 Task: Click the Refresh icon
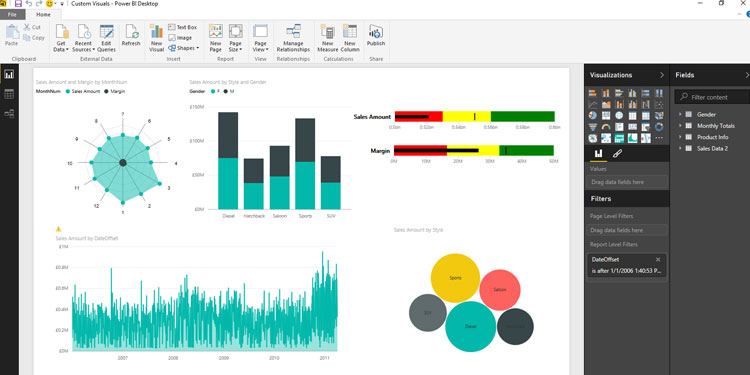pyautogui.click(x=131, y=35)
